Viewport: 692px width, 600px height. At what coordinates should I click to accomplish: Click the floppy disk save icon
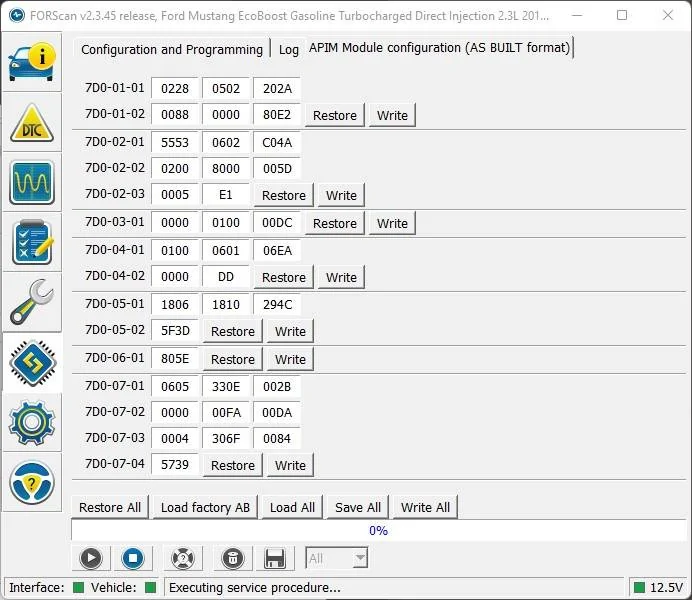274,558
